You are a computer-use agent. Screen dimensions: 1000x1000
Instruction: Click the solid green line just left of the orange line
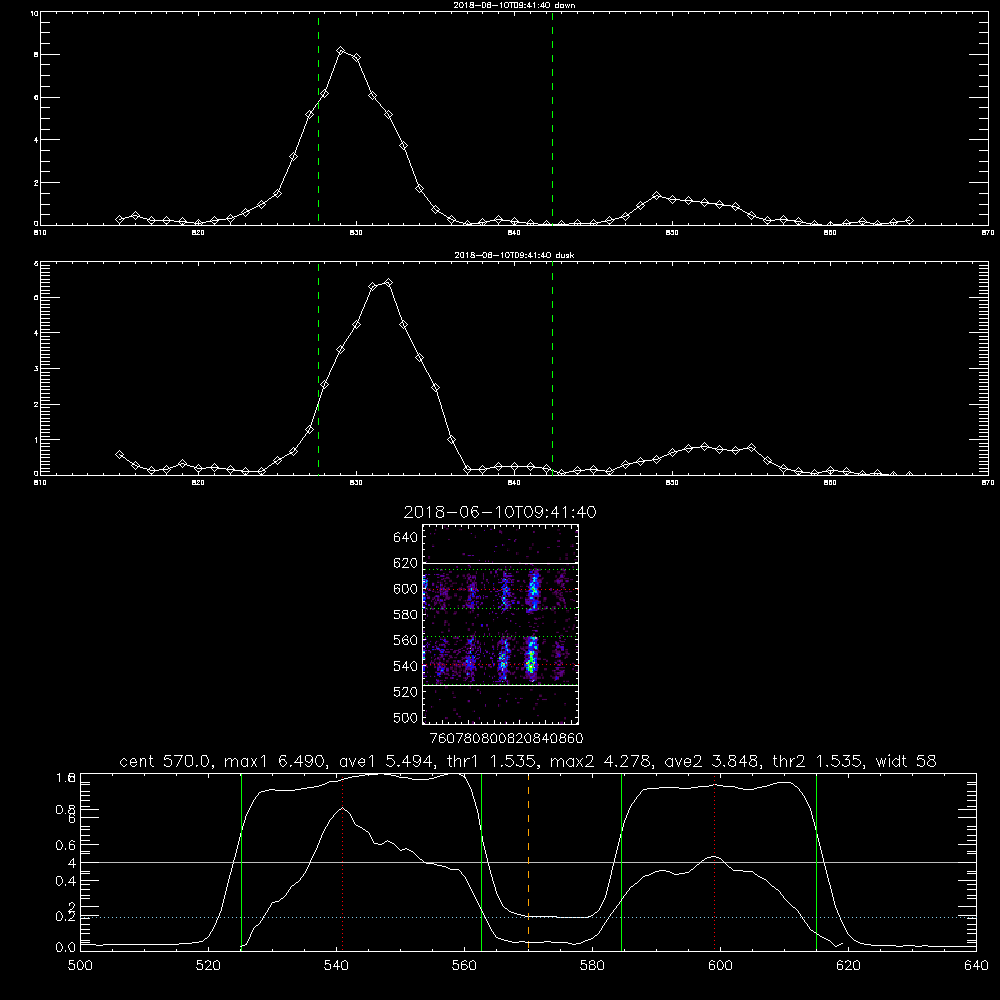coord(482,862)
